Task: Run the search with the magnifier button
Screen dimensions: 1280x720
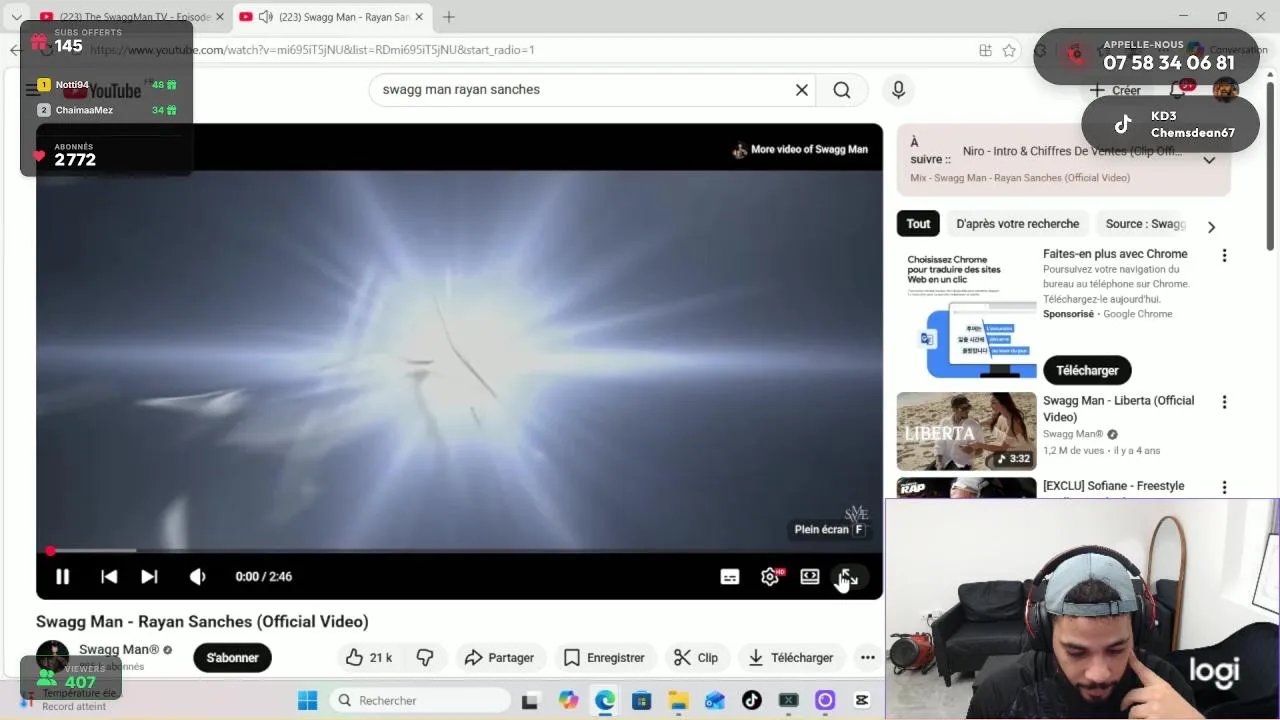Action: [842, 90]
